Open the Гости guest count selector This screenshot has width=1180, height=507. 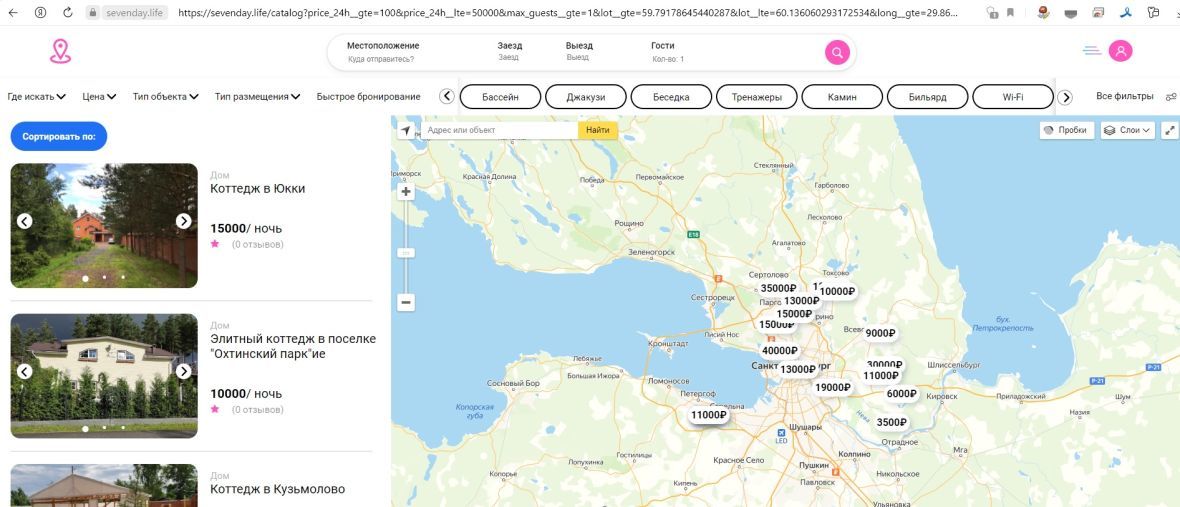click(x=668, y=51)
